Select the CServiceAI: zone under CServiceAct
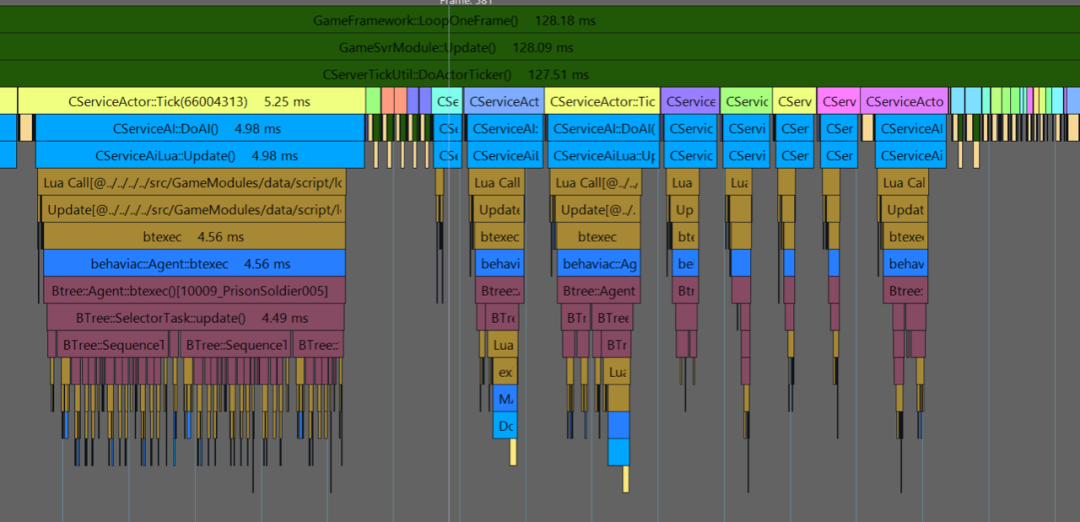 (x=506, y=128)
